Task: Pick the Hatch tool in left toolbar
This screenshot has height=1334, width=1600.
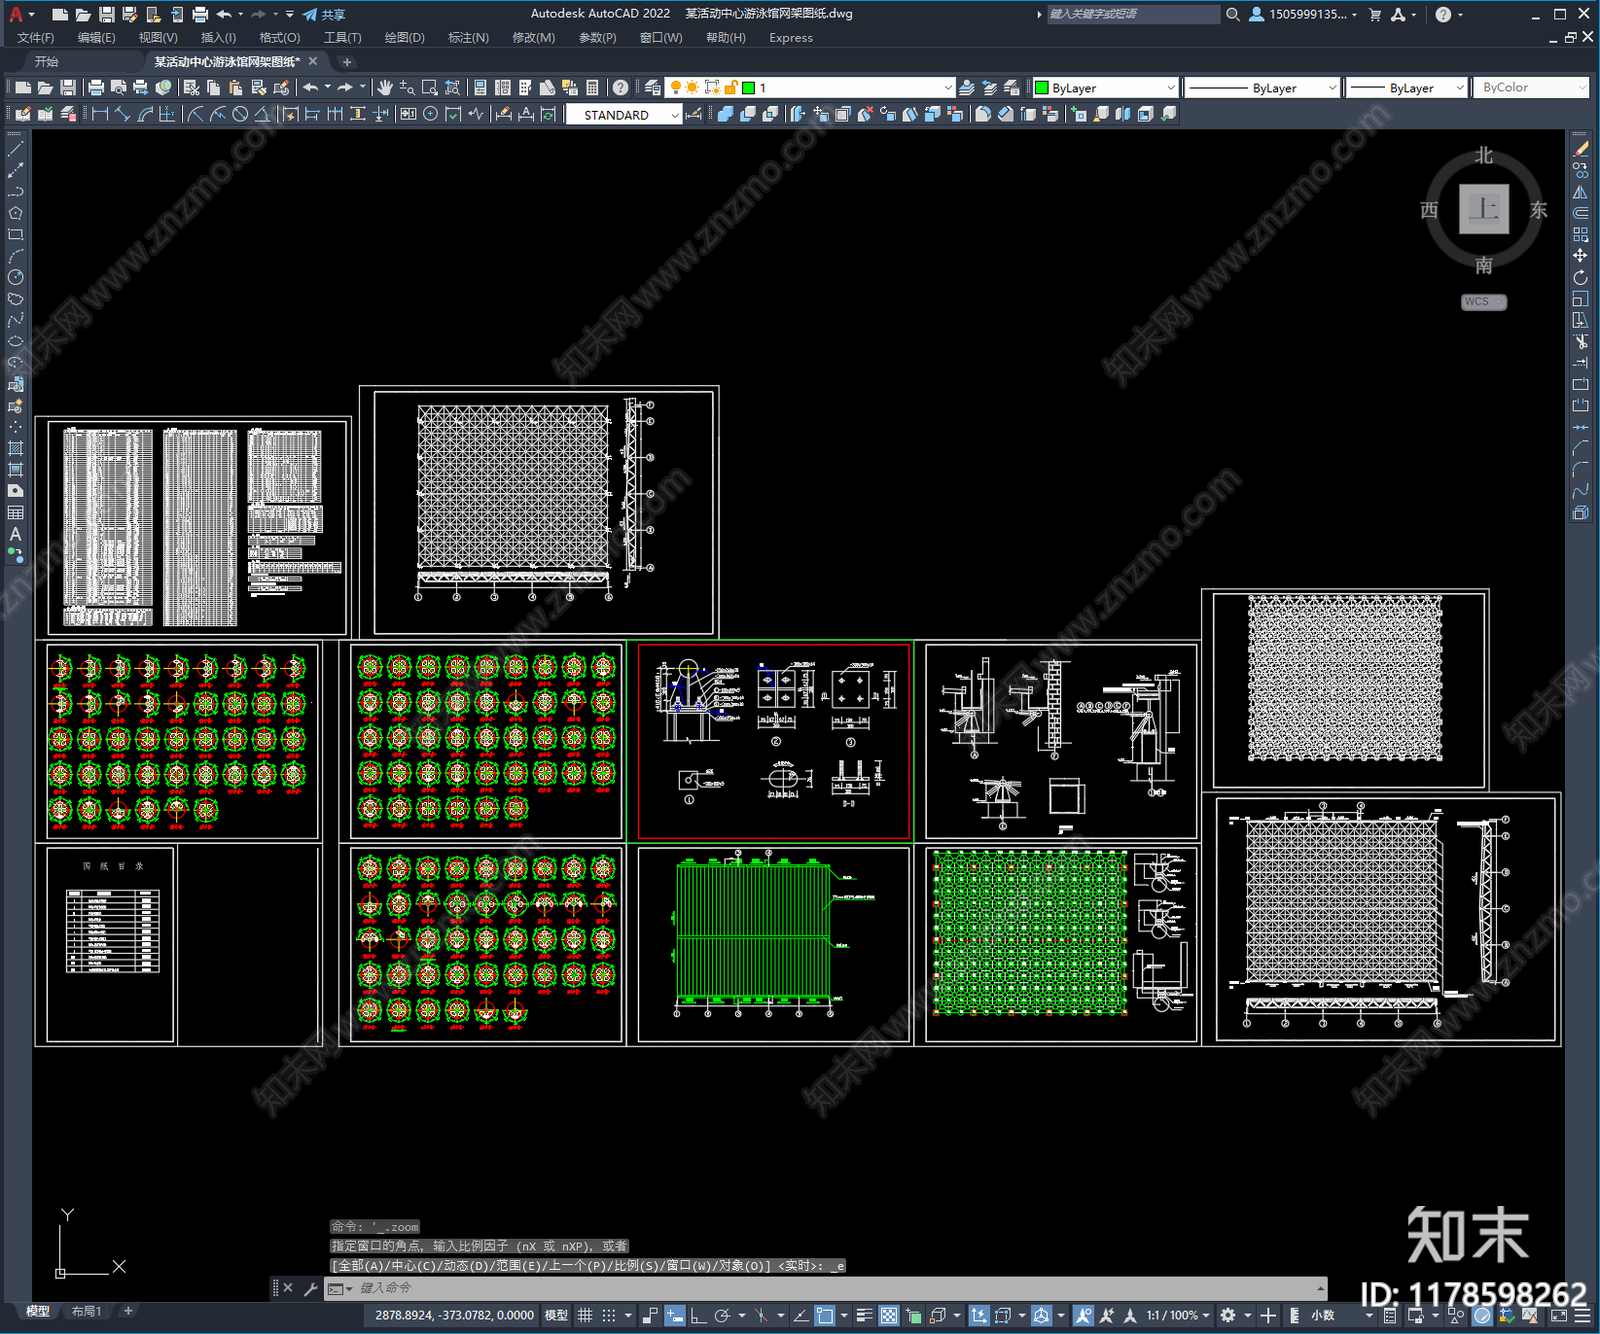Action: click(15, 449)
